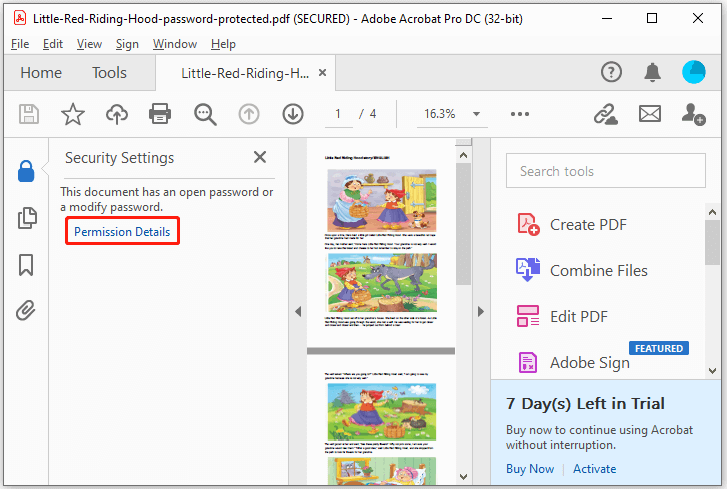The height and width of the screenshot is (489, 727).
Task: Select the Little-Red-Riding-H... document tab
Action: click(x=245, y=73)
